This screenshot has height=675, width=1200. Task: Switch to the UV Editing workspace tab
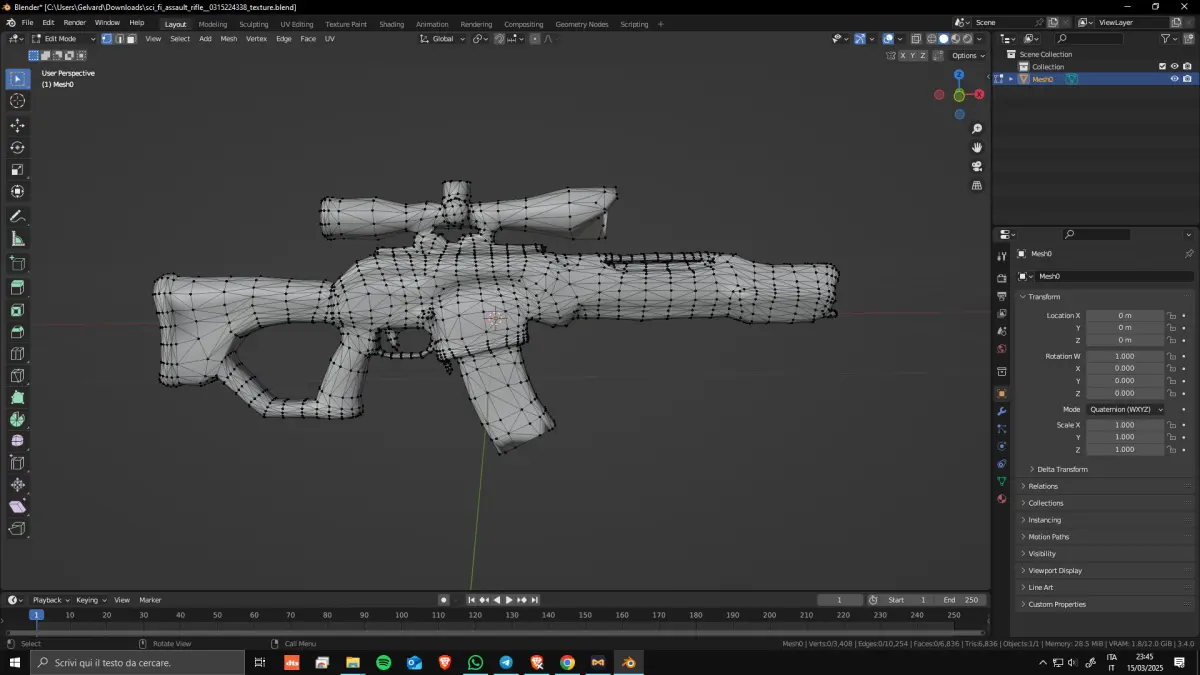pos(297,24)
